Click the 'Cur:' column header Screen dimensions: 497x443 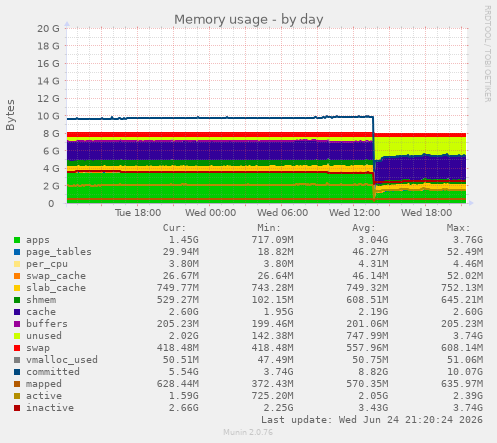click(174, 228)
